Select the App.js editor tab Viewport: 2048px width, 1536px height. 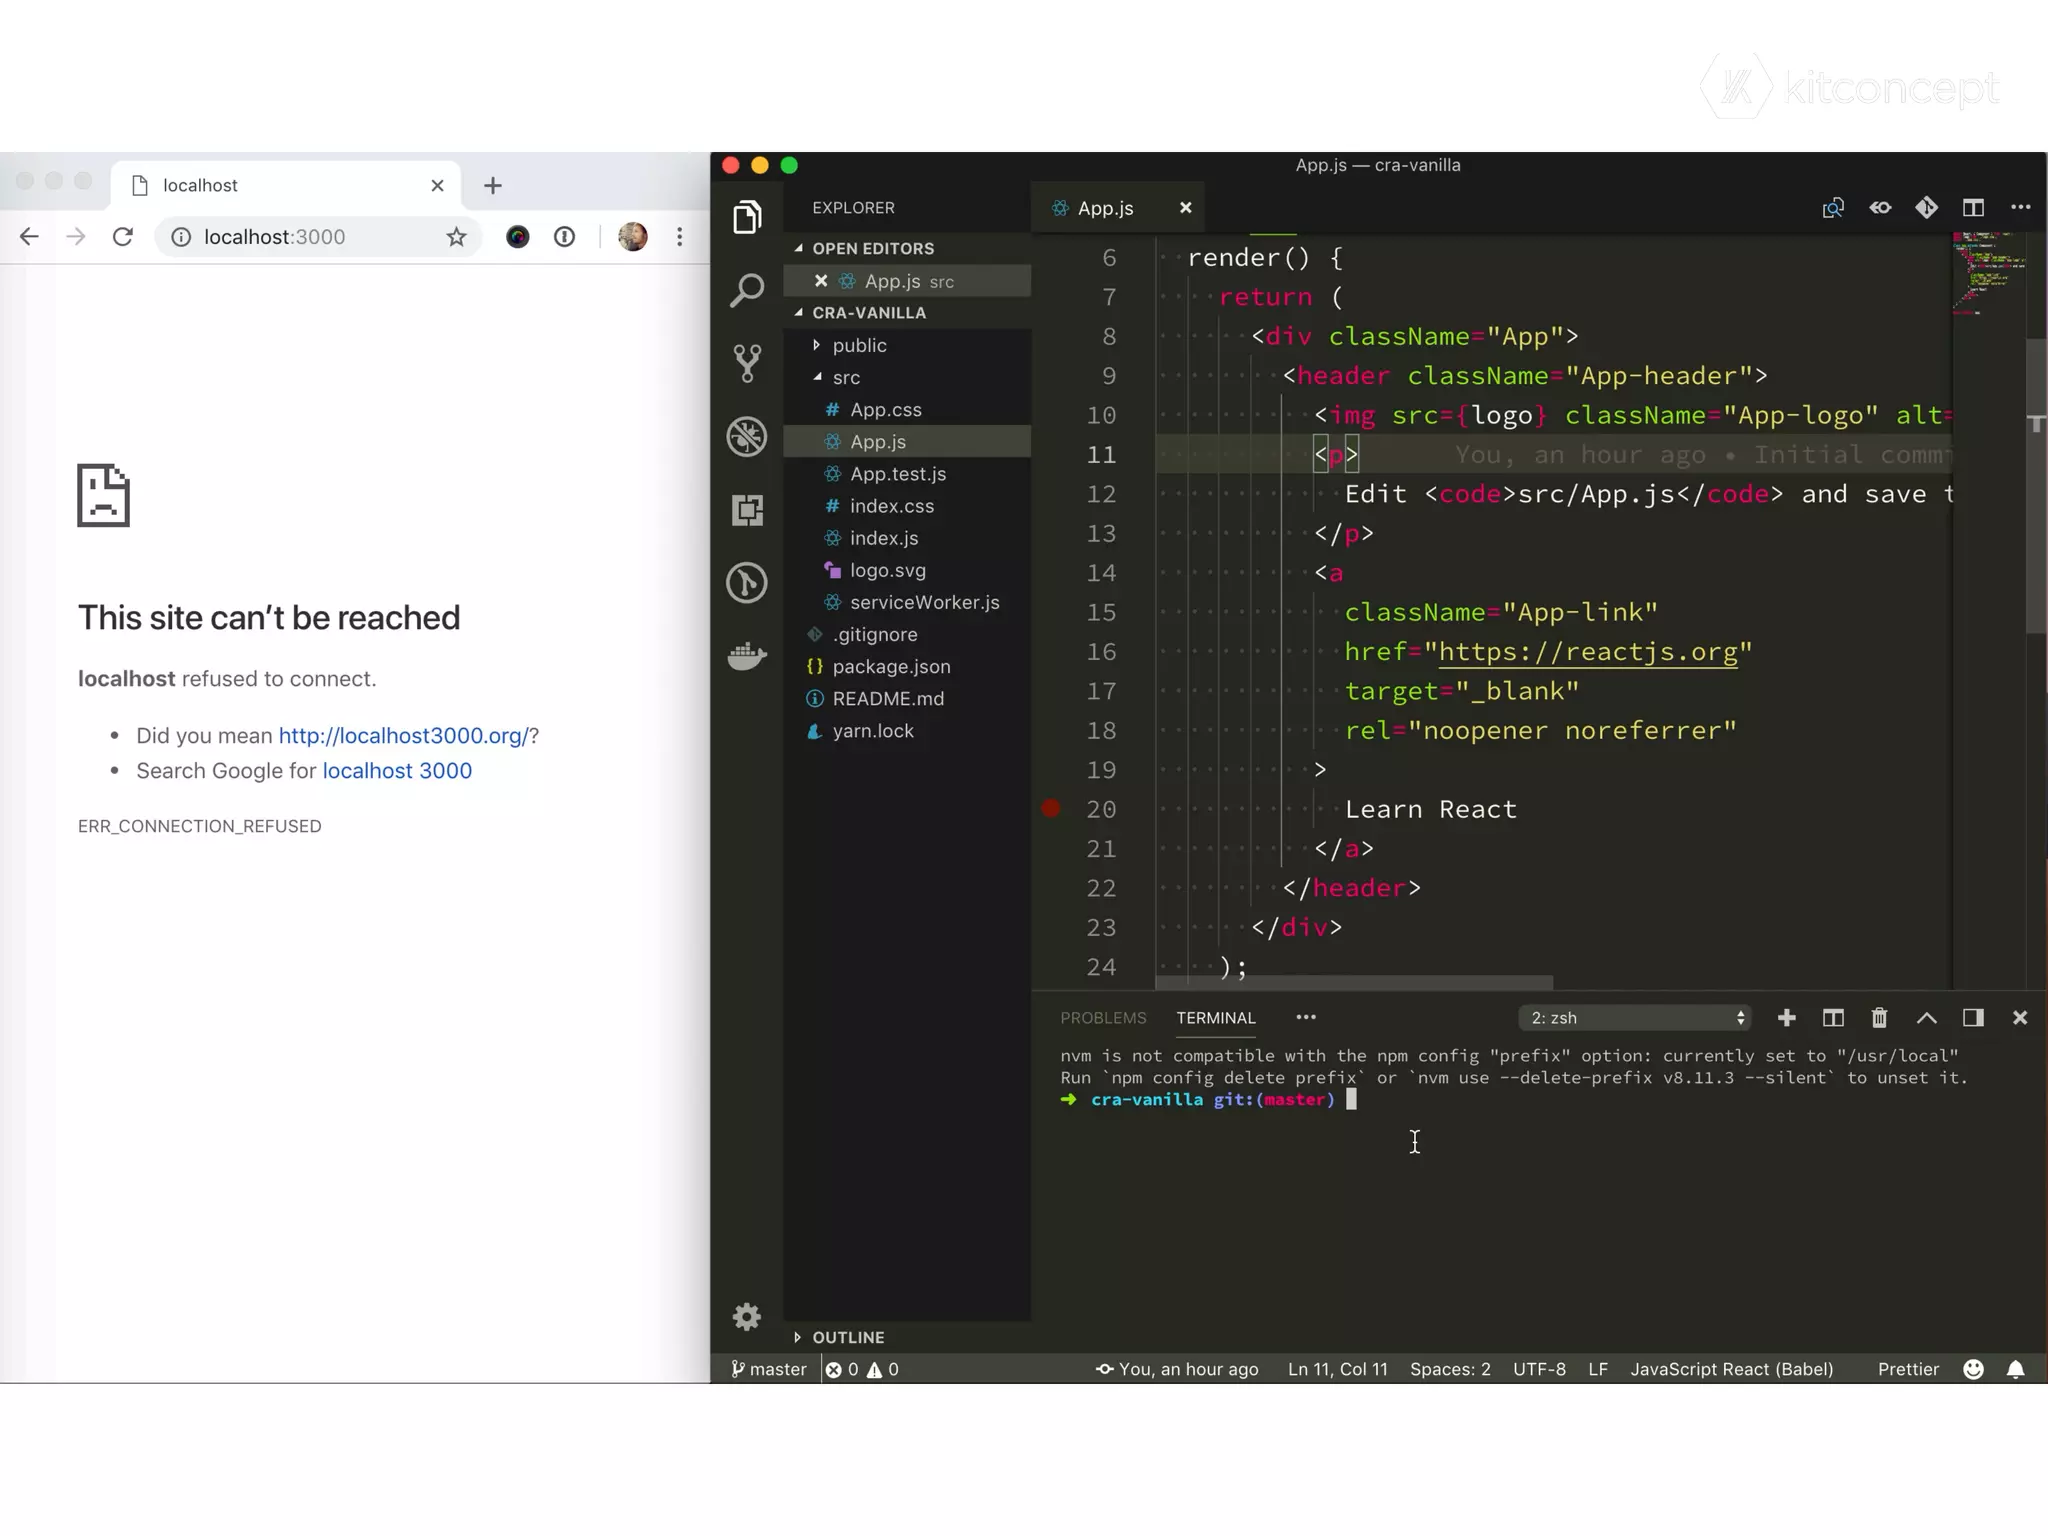(1105, 208)
